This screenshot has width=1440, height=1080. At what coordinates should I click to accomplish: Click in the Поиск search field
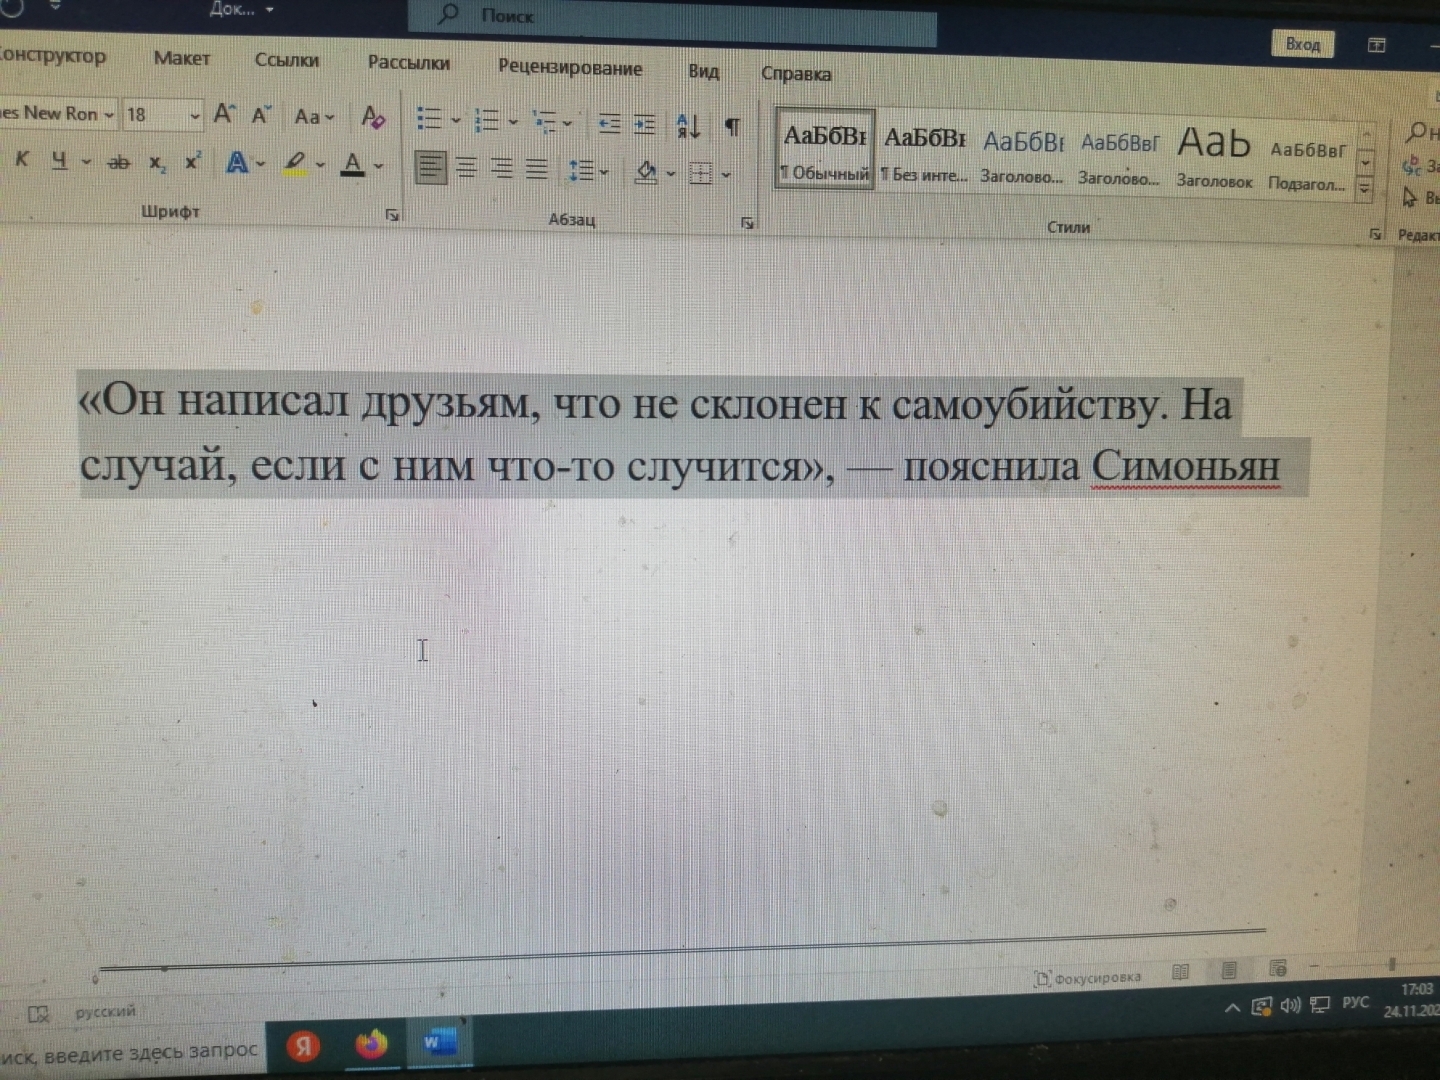click(680, 18)
